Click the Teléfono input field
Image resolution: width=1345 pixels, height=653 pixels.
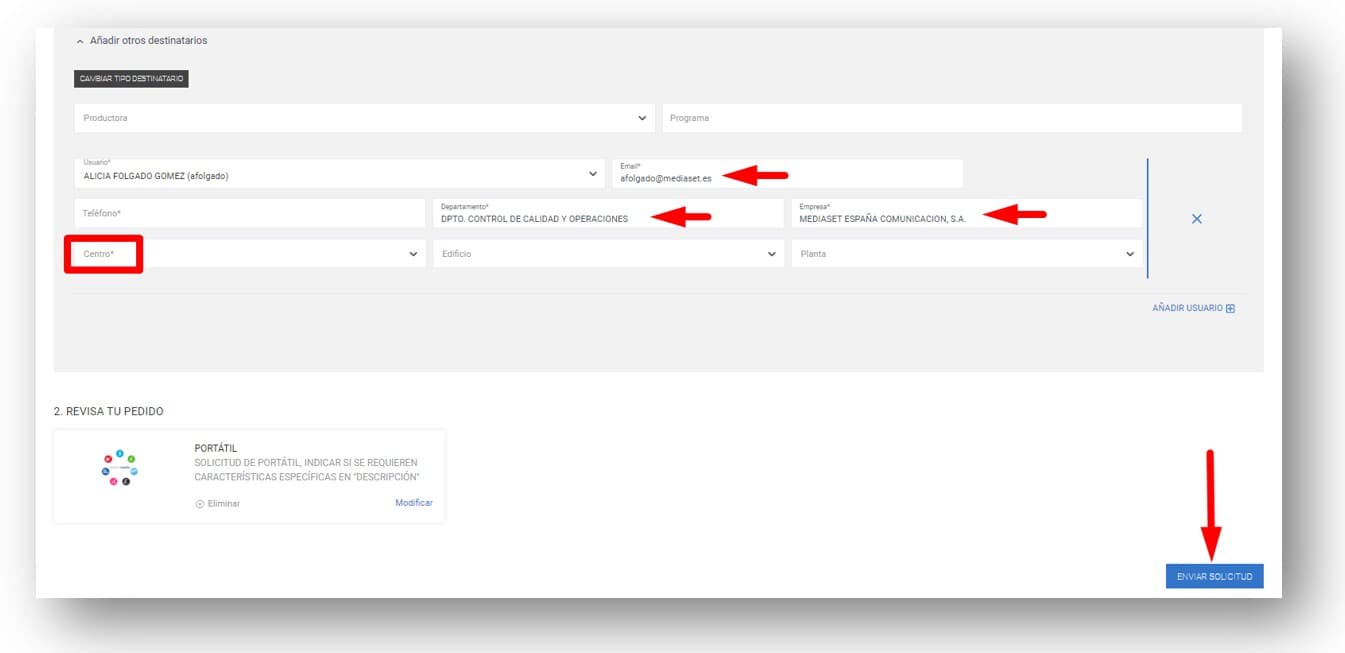[x=249, y=214]
